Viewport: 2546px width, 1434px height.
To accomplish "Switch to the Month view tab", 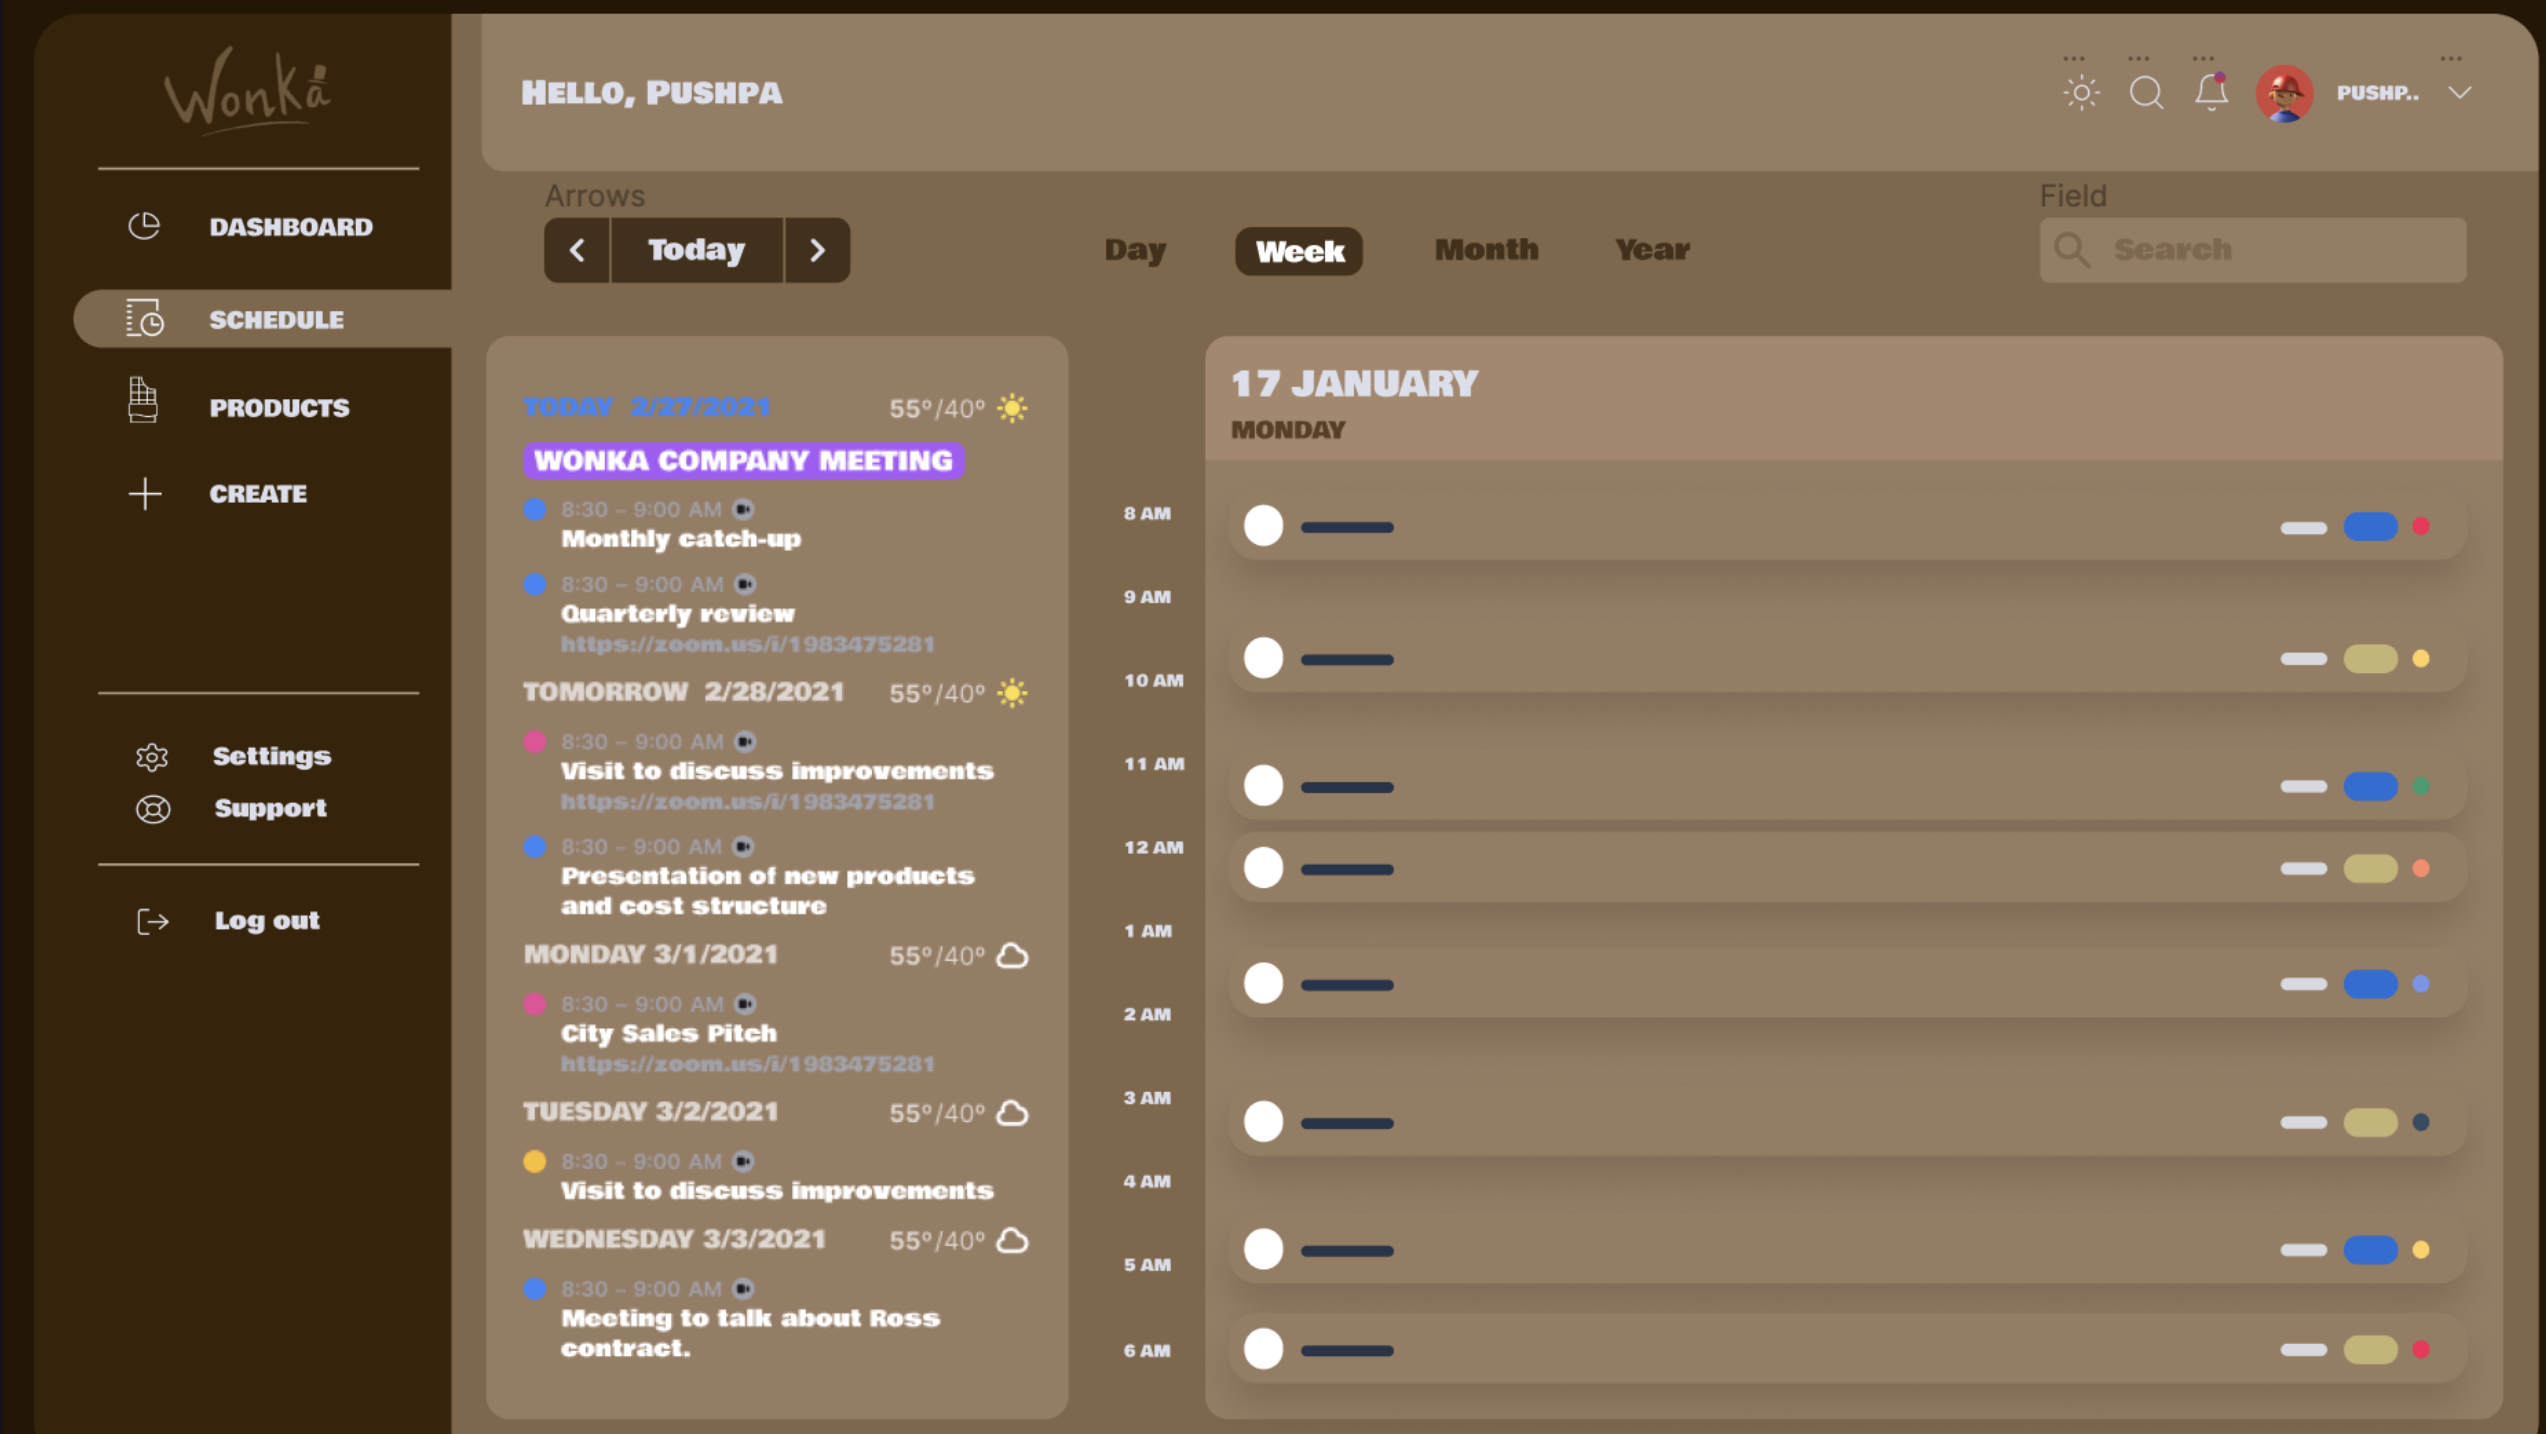I will (x=1486, y=250).
